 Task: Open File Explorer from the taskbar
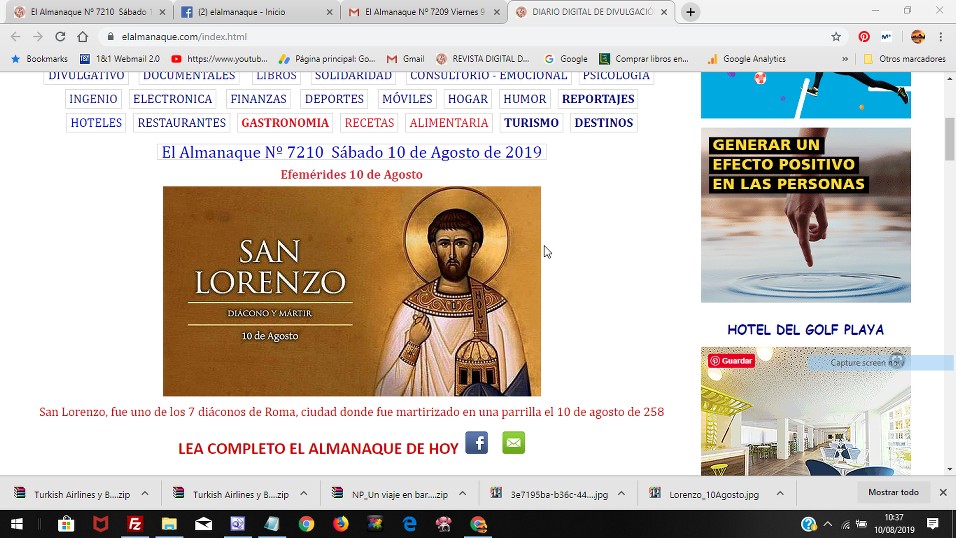click(169, 524)
